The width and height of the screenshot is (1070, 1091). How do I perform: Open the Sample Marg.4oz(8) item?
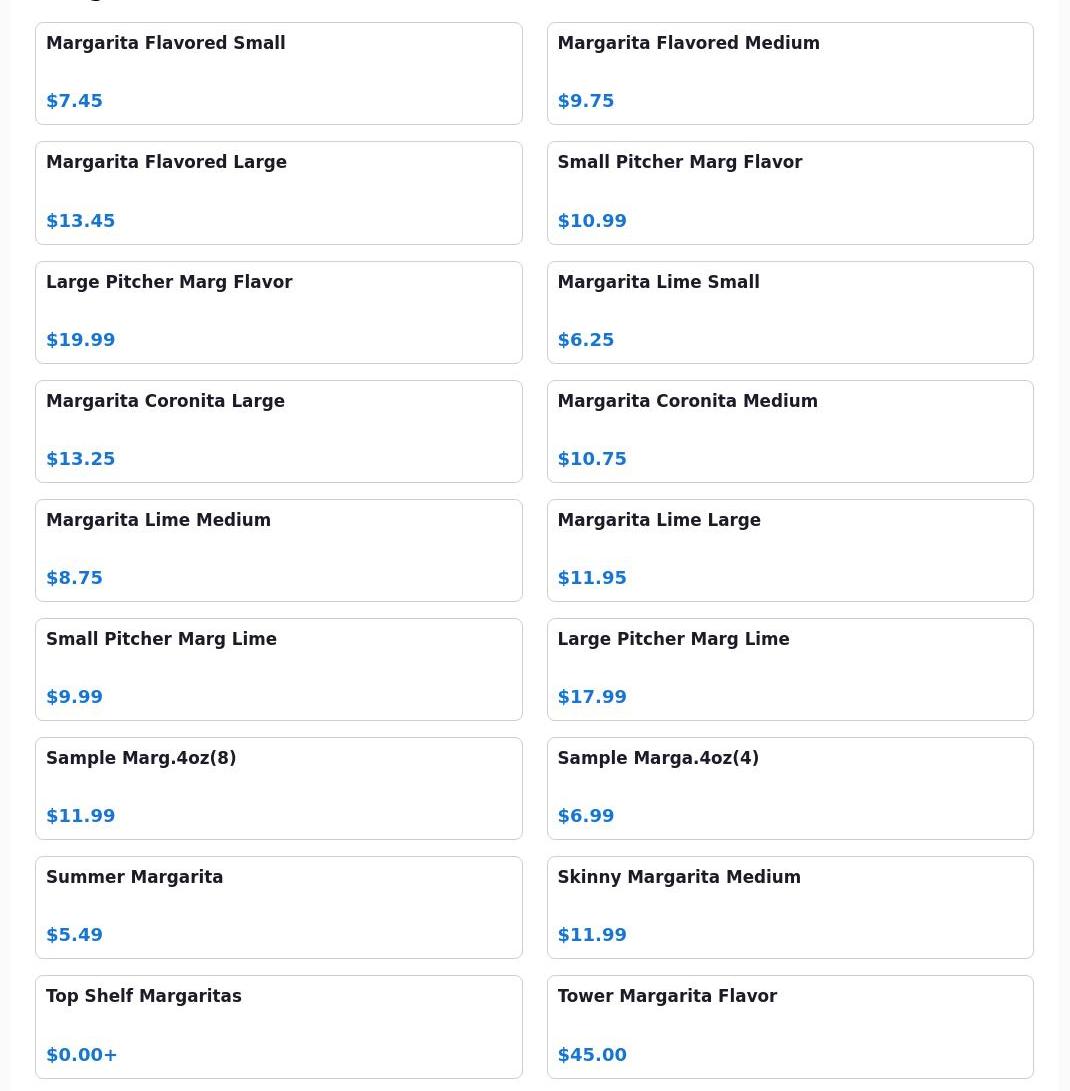(278, 788)
